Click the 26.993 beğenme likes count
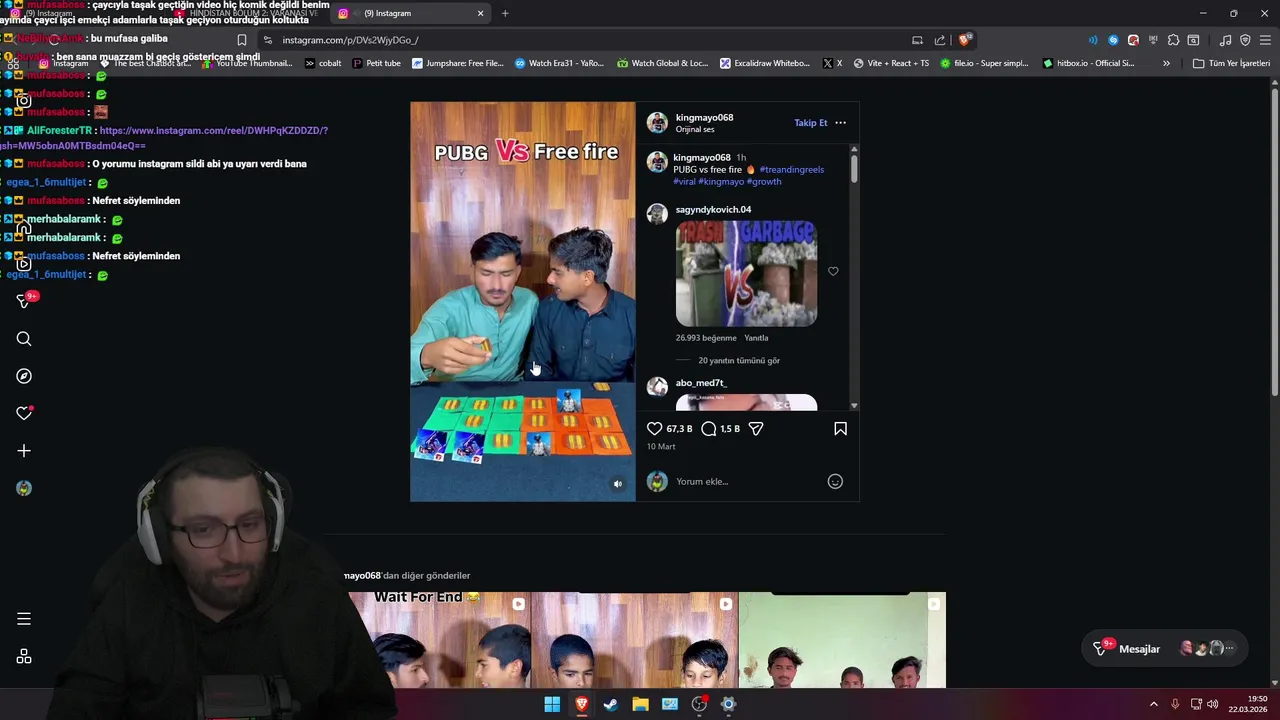The height and width of the screenshot is (720, 1280). click(706, 338)
